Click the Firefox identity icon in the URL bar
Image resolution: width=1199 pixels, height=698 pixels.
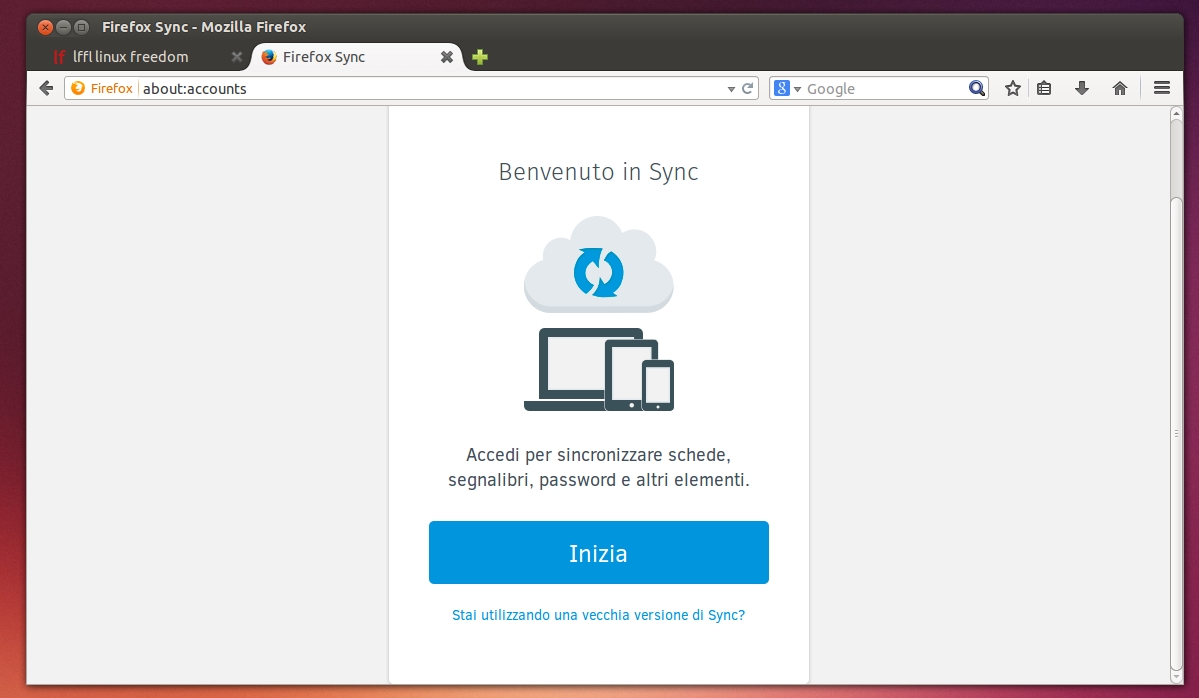[x=78, y=89]
